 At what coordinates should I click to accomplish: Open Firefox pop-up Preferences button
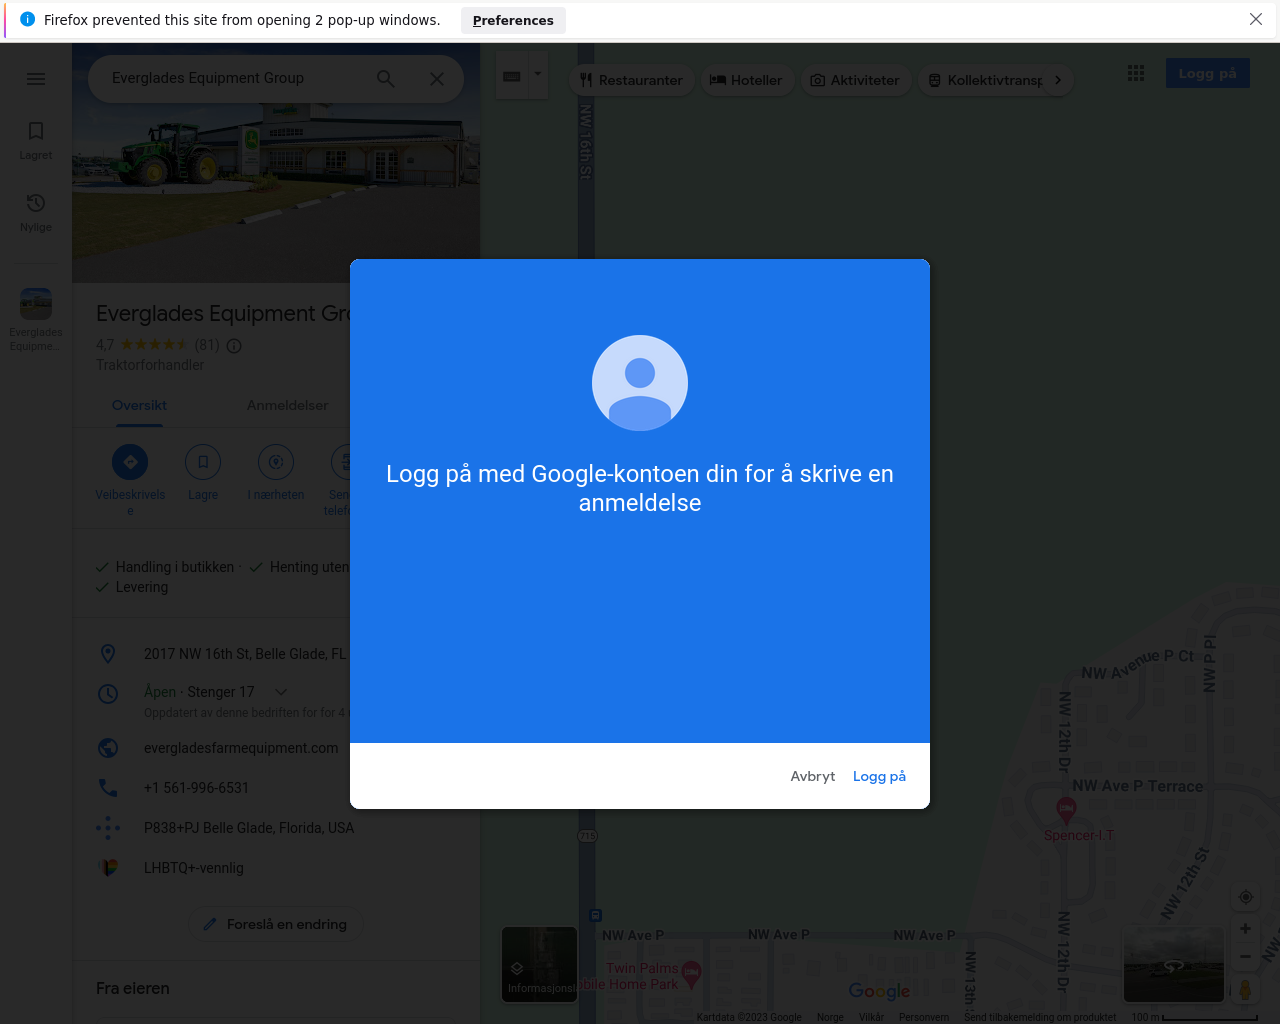pyautogui.click(x=513, y=20)
